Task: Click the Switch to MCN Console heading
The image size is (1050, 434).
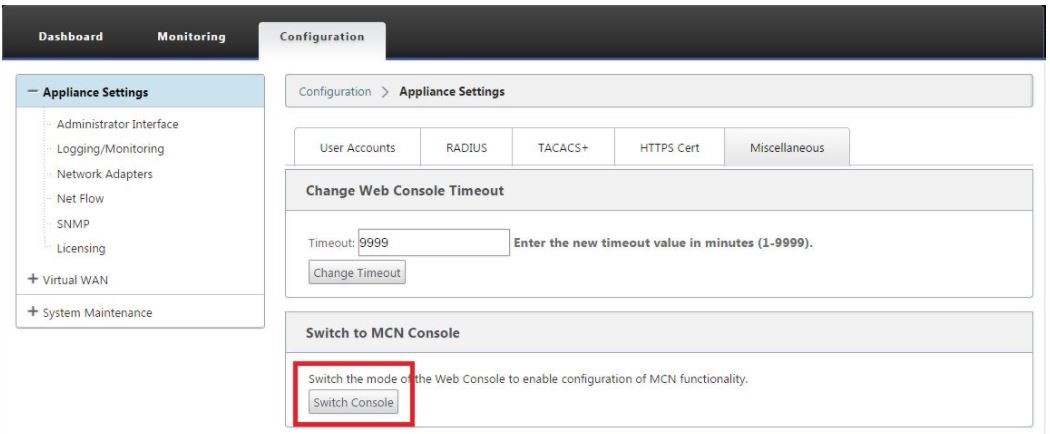Action: click(382, 332)
